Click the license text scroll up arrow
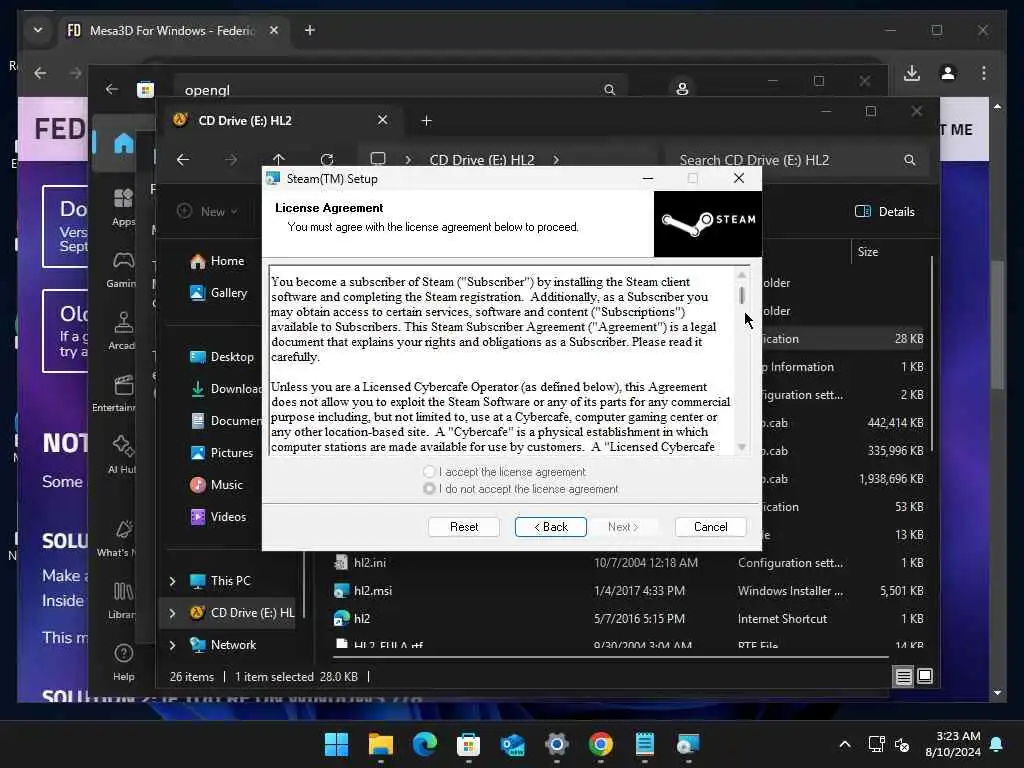1024x768 pixels. pyautogui.click(x=742, y=274)
